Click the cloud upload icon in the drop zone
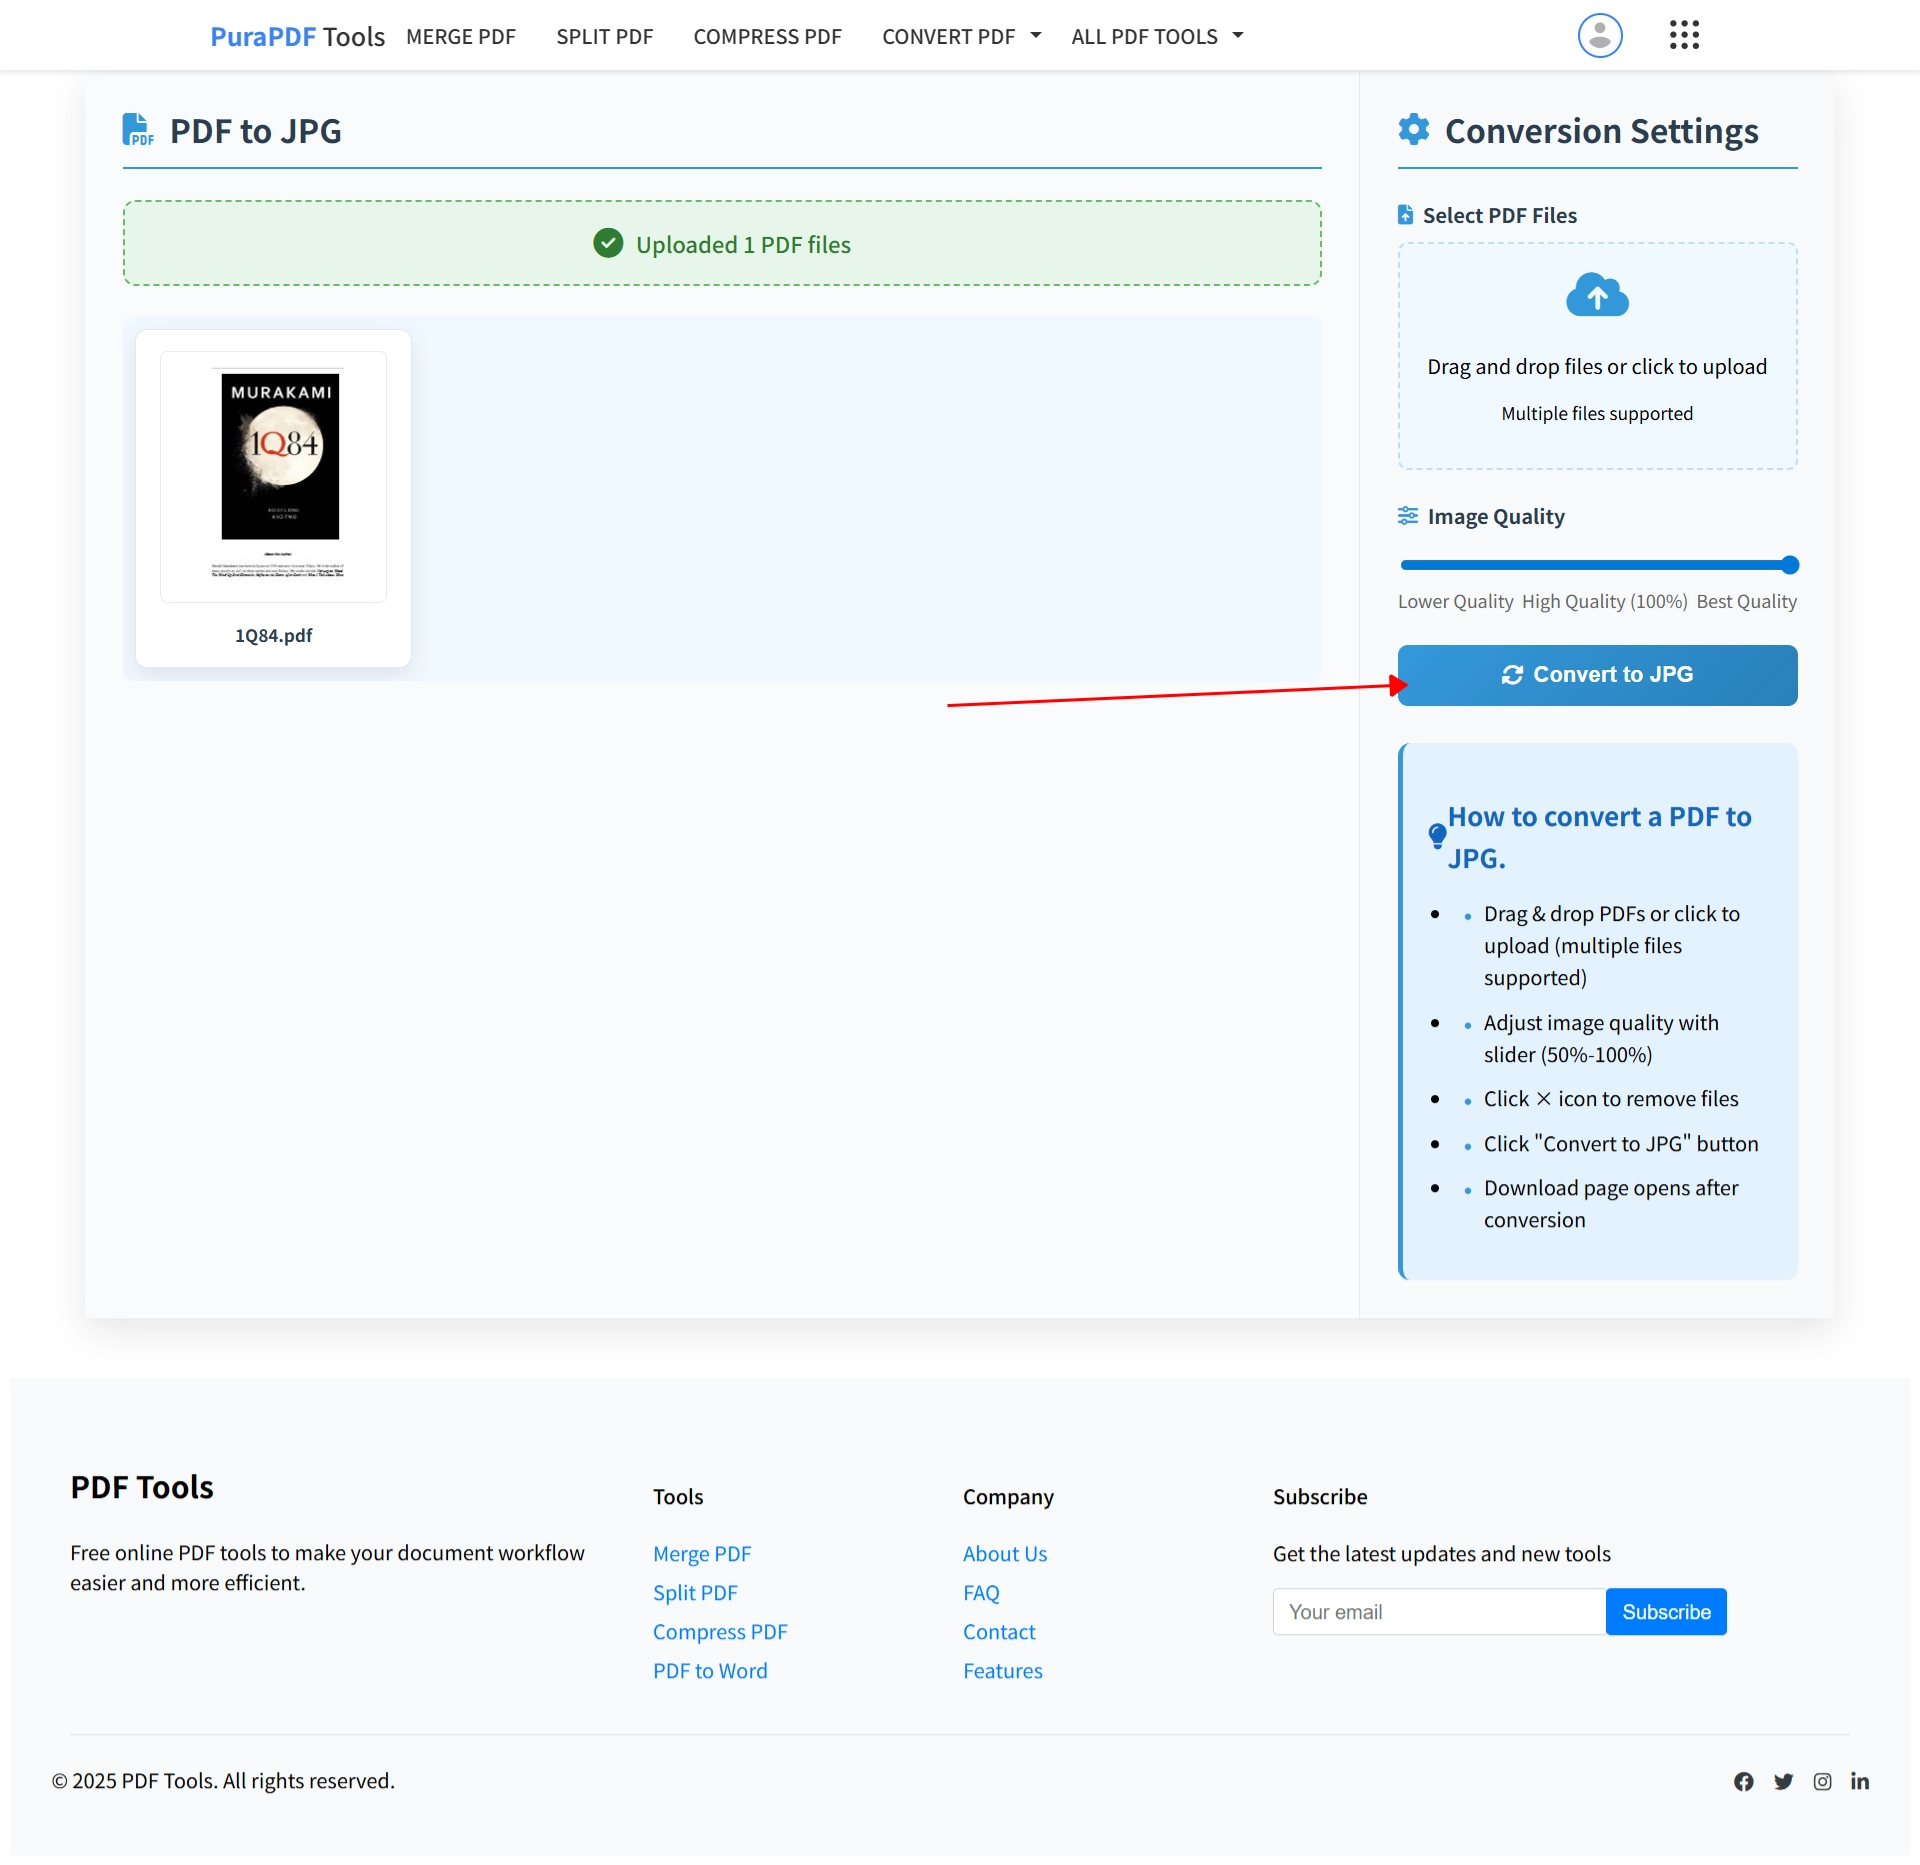1920x1865 pixels. 1596,295
